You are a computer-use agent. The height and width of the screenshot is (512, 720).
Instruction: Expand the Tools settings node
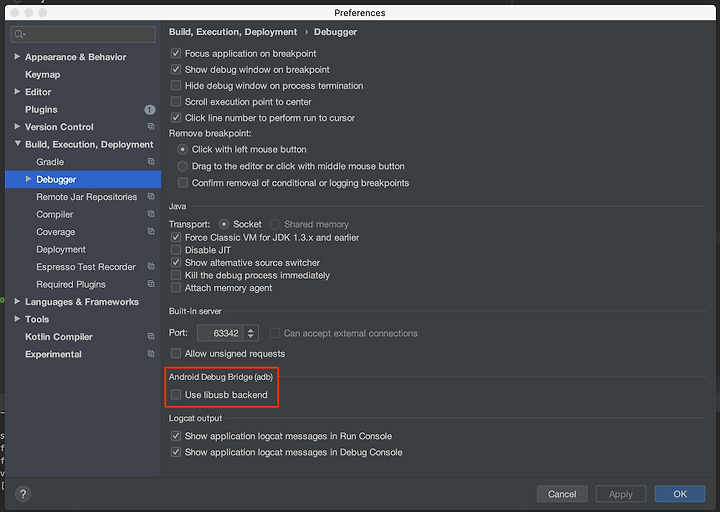click(17, 319)
